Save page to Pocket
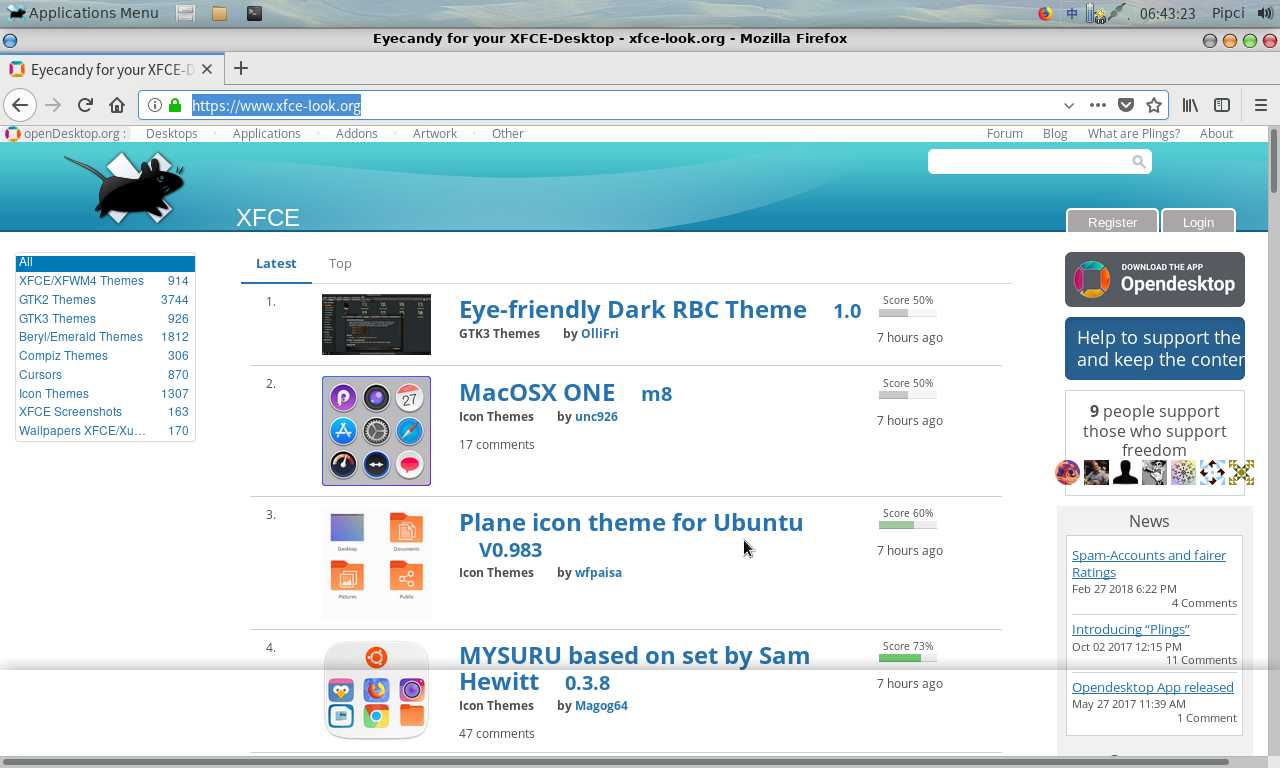This screenshot has height=768, width=1280. tap(1126, 105)
